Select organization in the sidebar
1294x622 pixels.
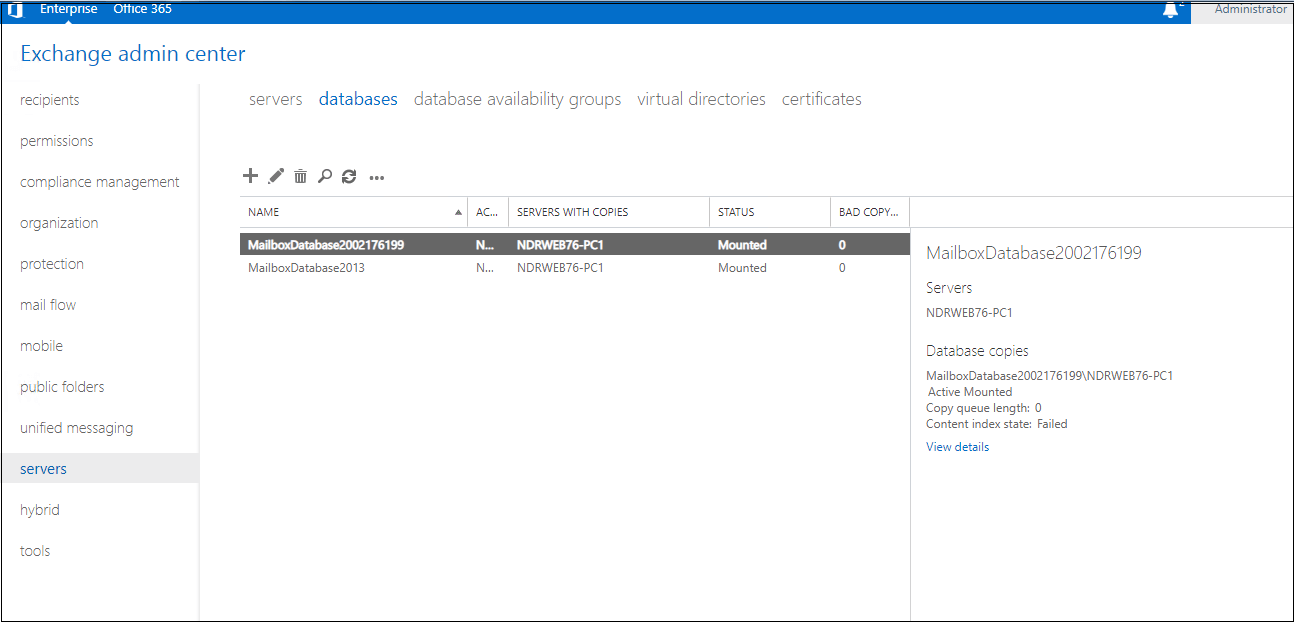[59, 223]
